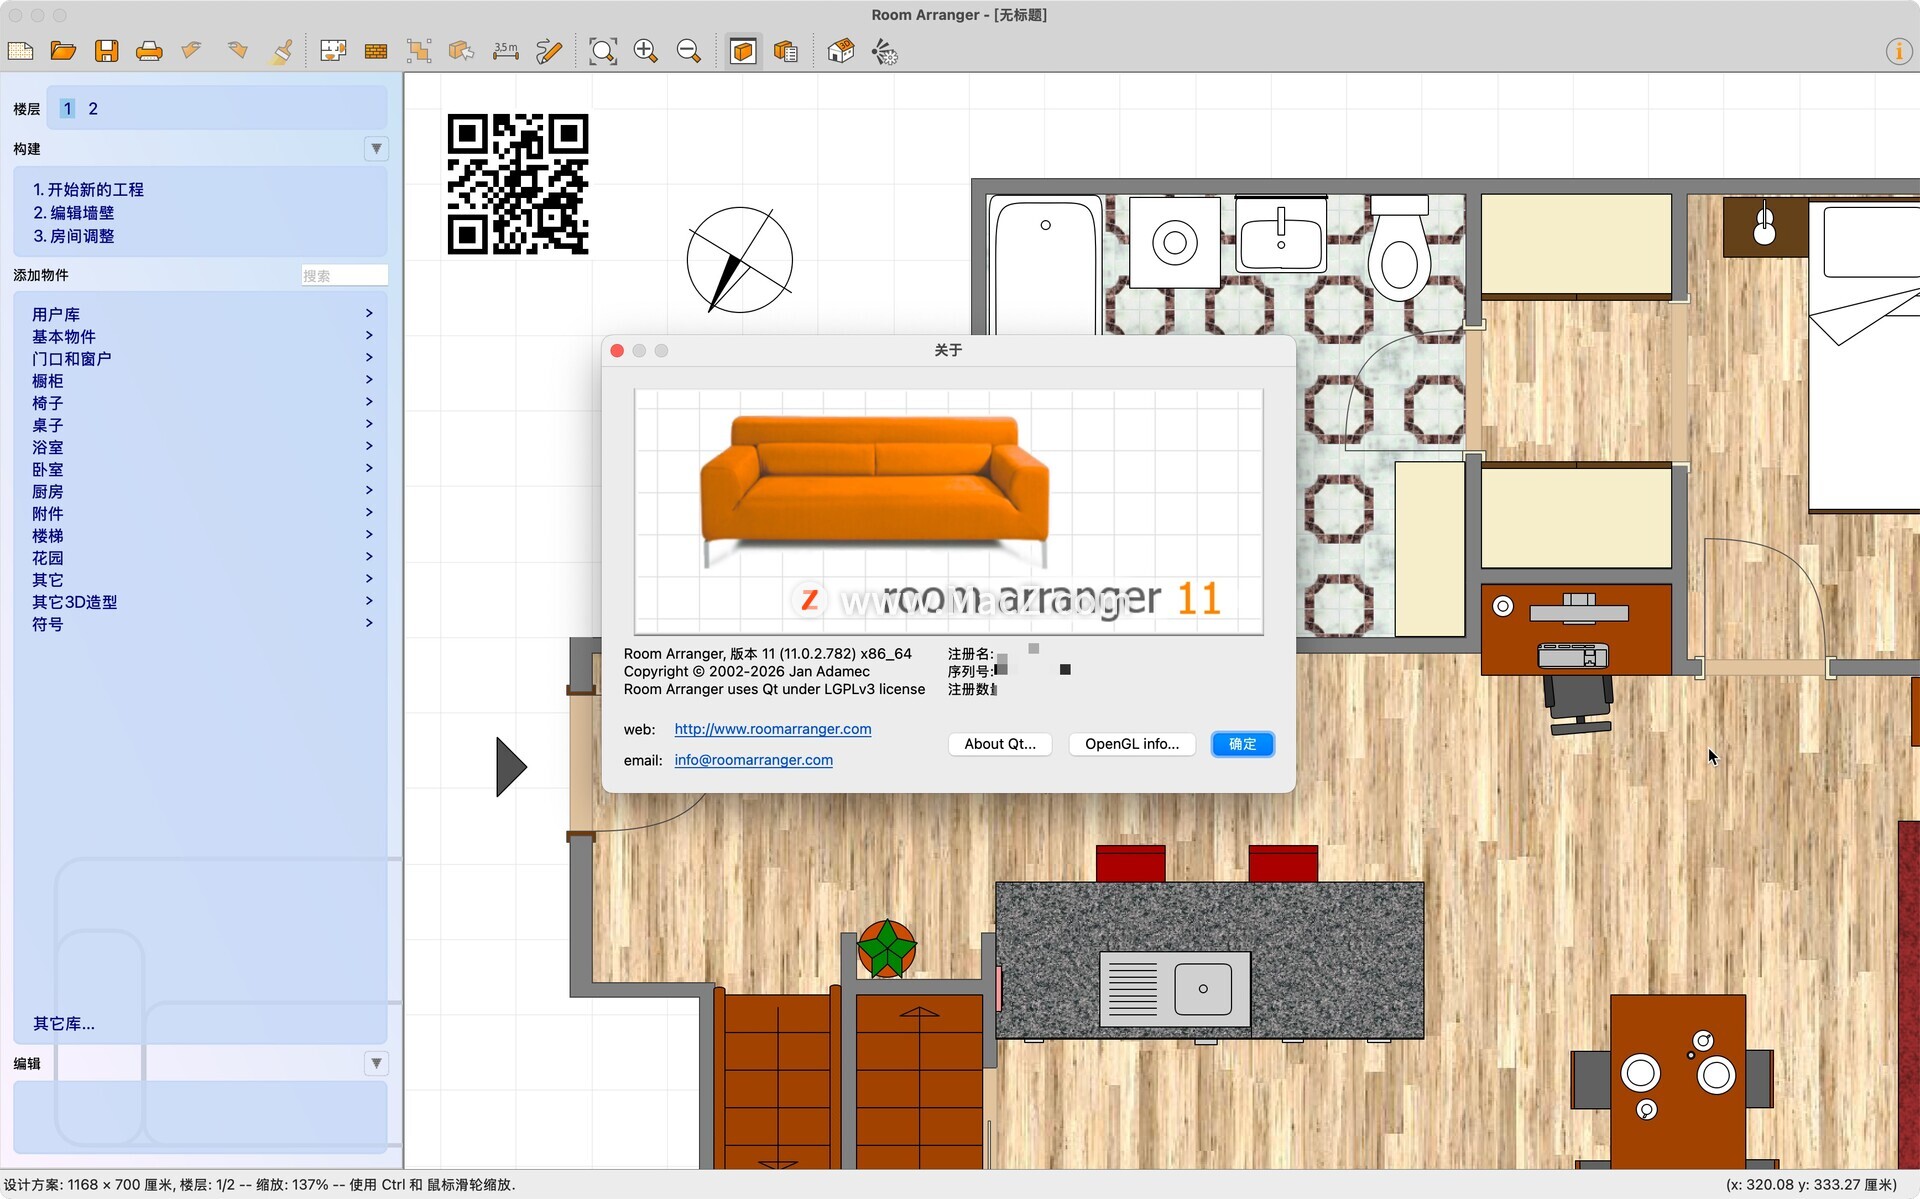Activate the 3,5m measure dimension tool
The image size is (1920, 1199).
coord(506,51)
